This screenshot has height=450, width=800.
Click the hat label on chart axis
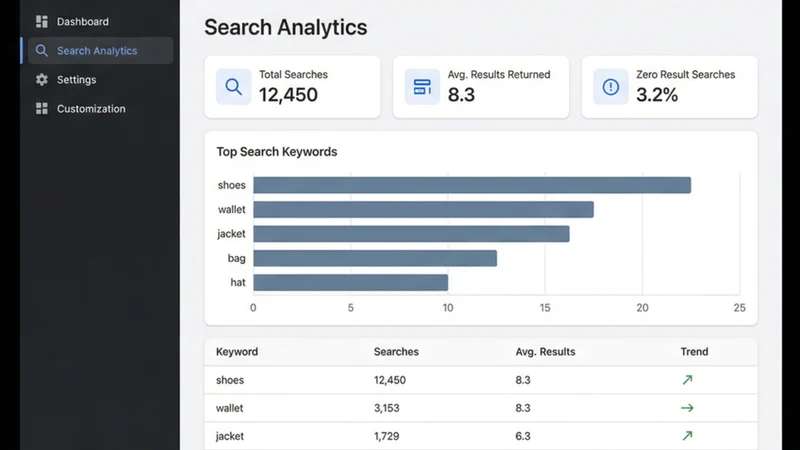[x=238, y=283]
